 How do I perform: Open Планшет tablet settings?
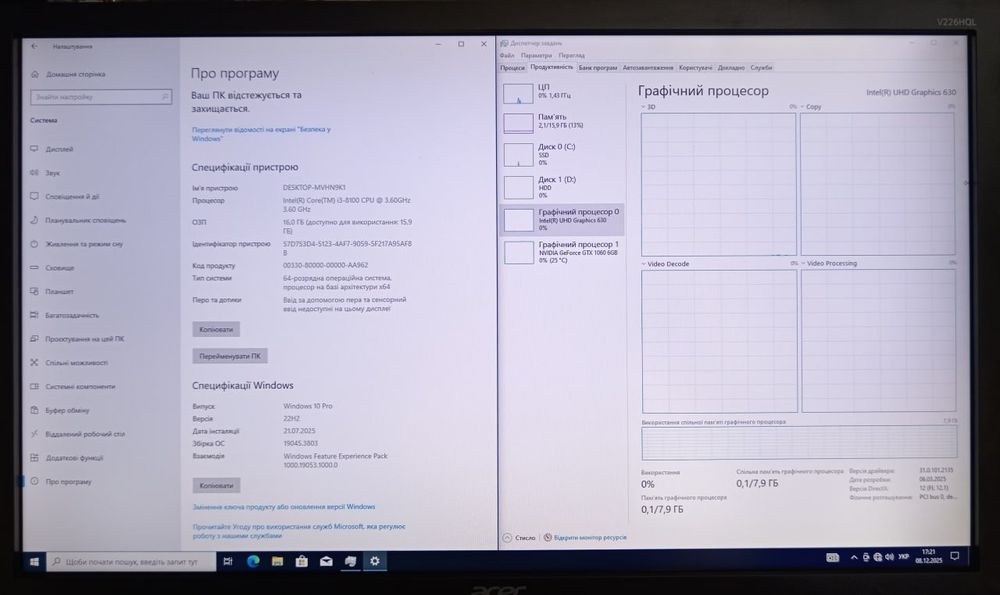pos(59,291)
